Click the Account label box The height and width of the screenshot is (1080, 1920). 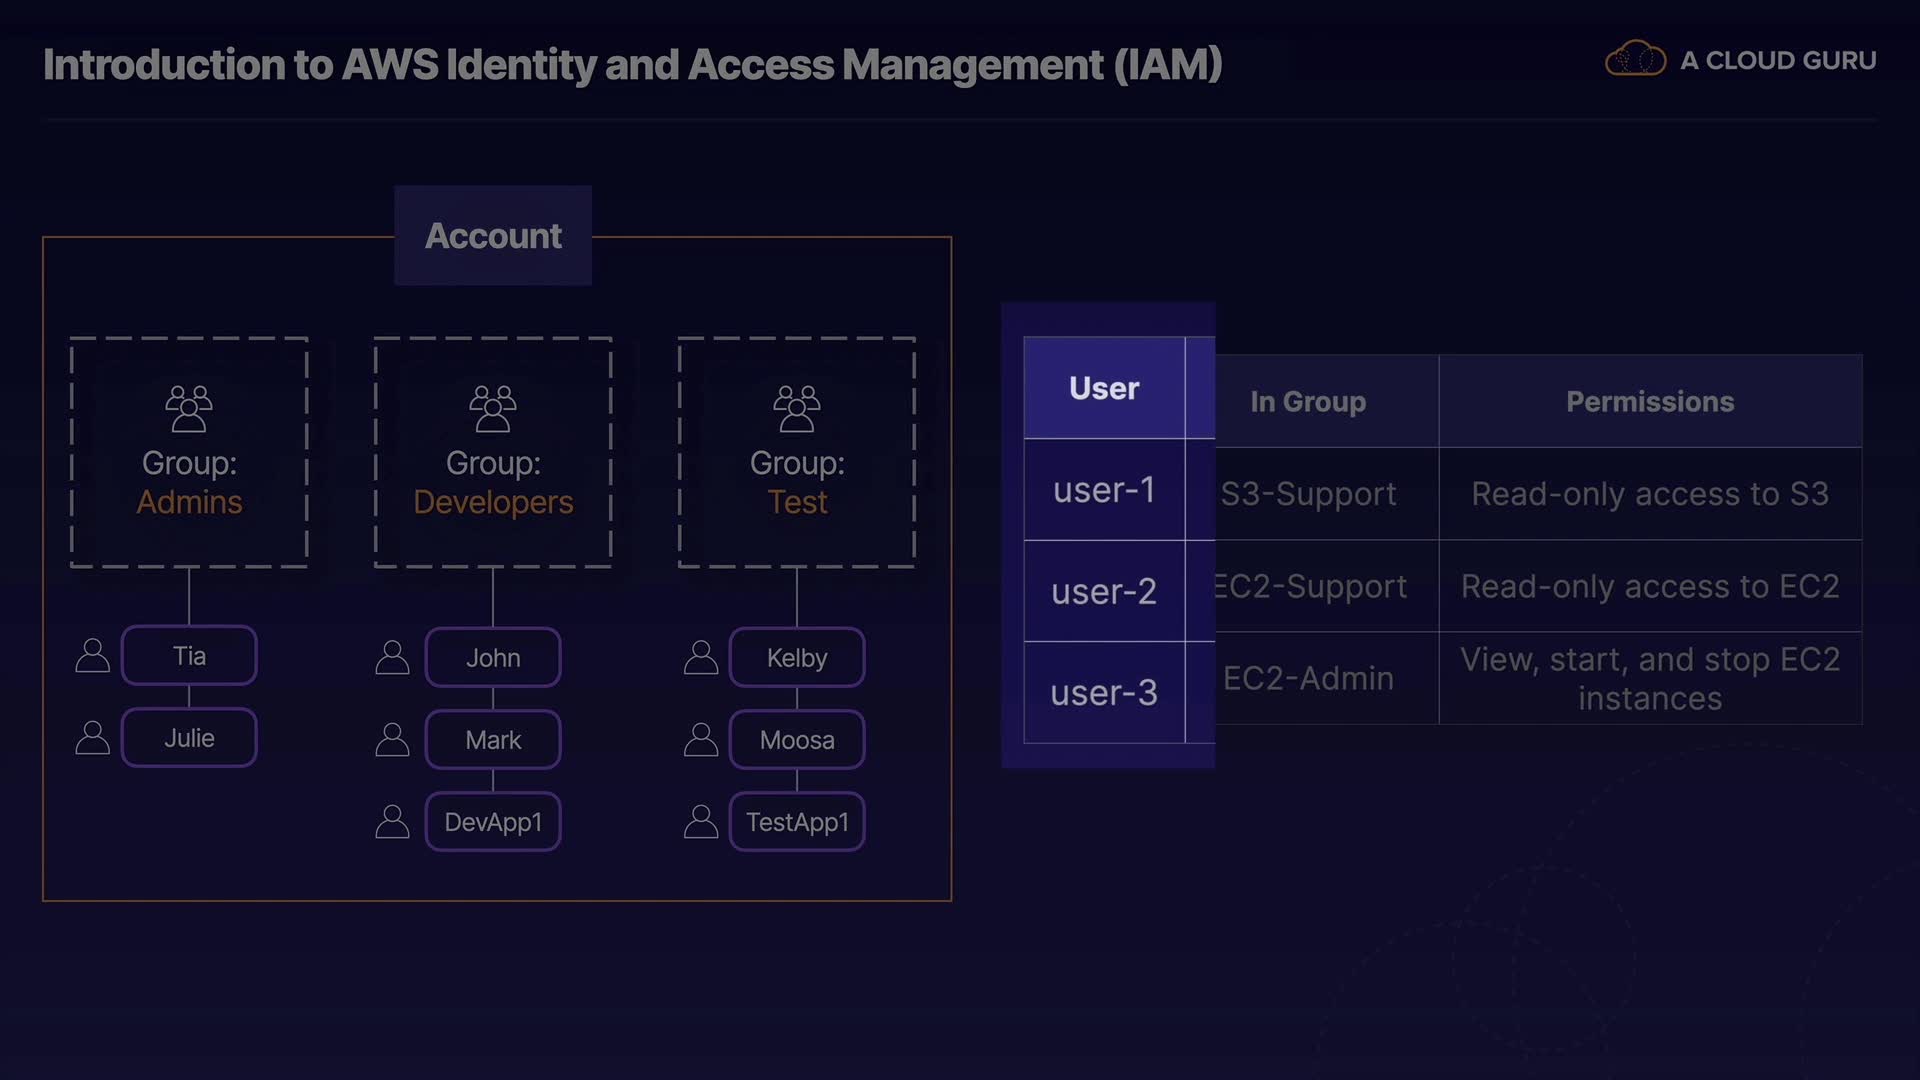[x=493, y=236]
